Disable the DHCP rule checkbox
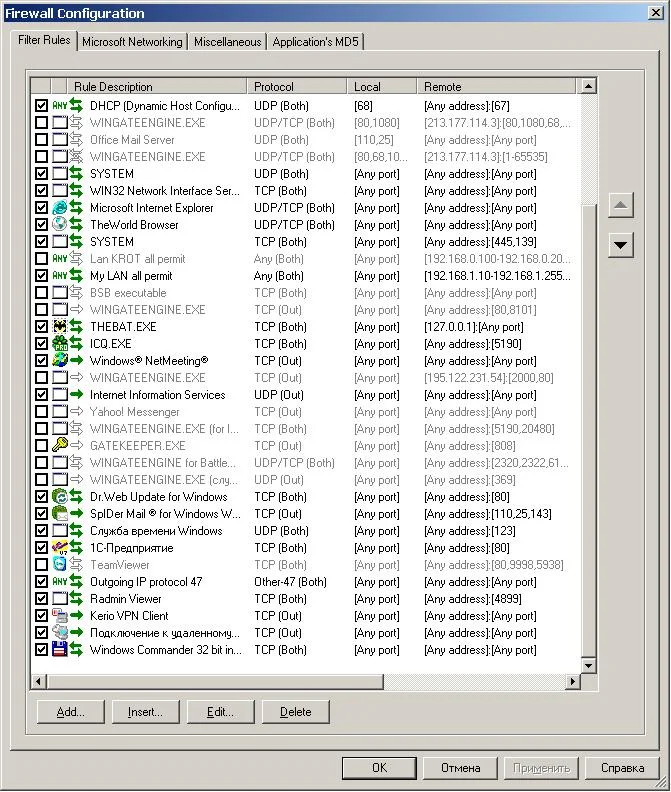671x792 pixels. (x=41, y=106)
